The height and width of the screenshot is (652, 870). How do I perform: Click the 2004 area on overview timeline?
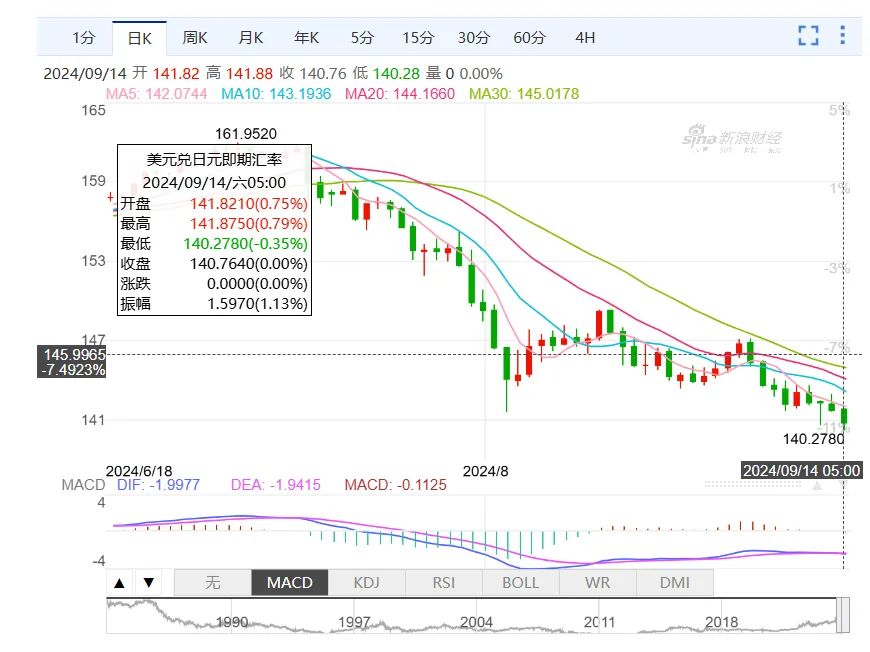pyautogui.click(x=477, y=622)
